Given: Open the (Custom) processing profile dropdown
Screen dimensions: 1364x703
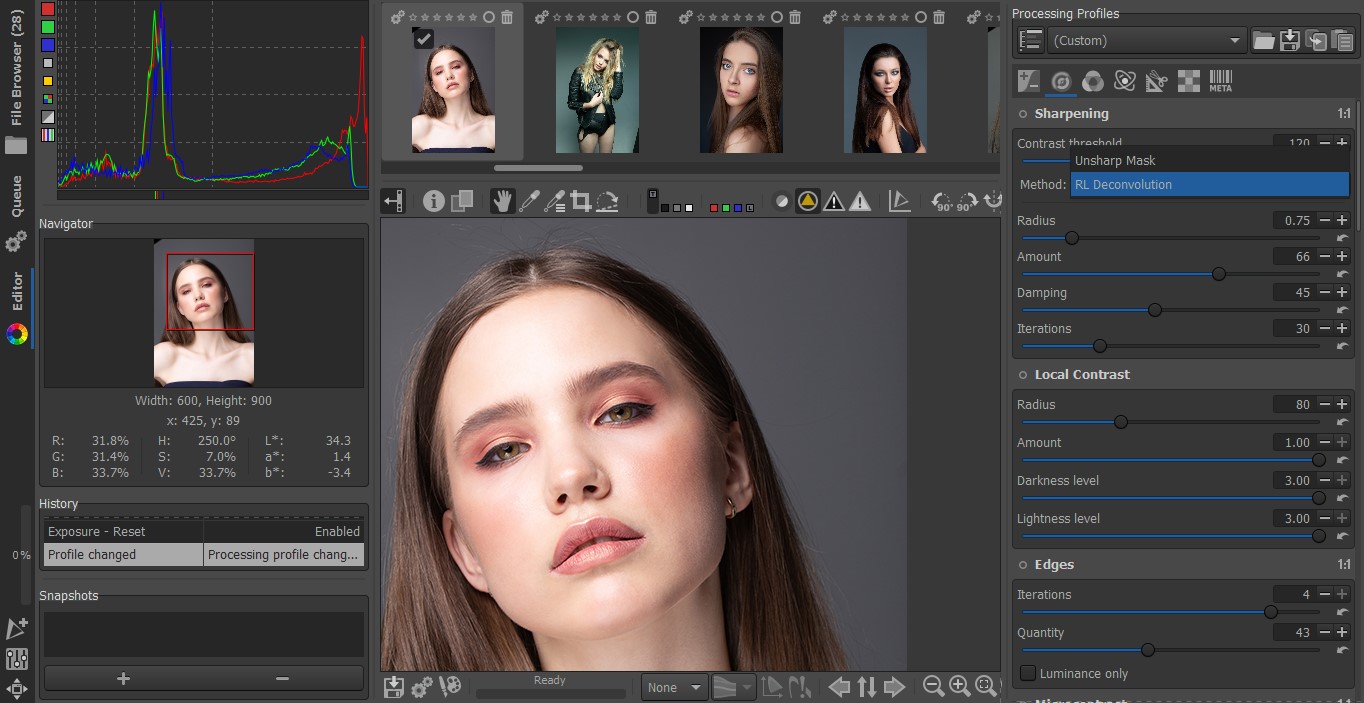Looking at the screenshot, I should pos(1145,40).
